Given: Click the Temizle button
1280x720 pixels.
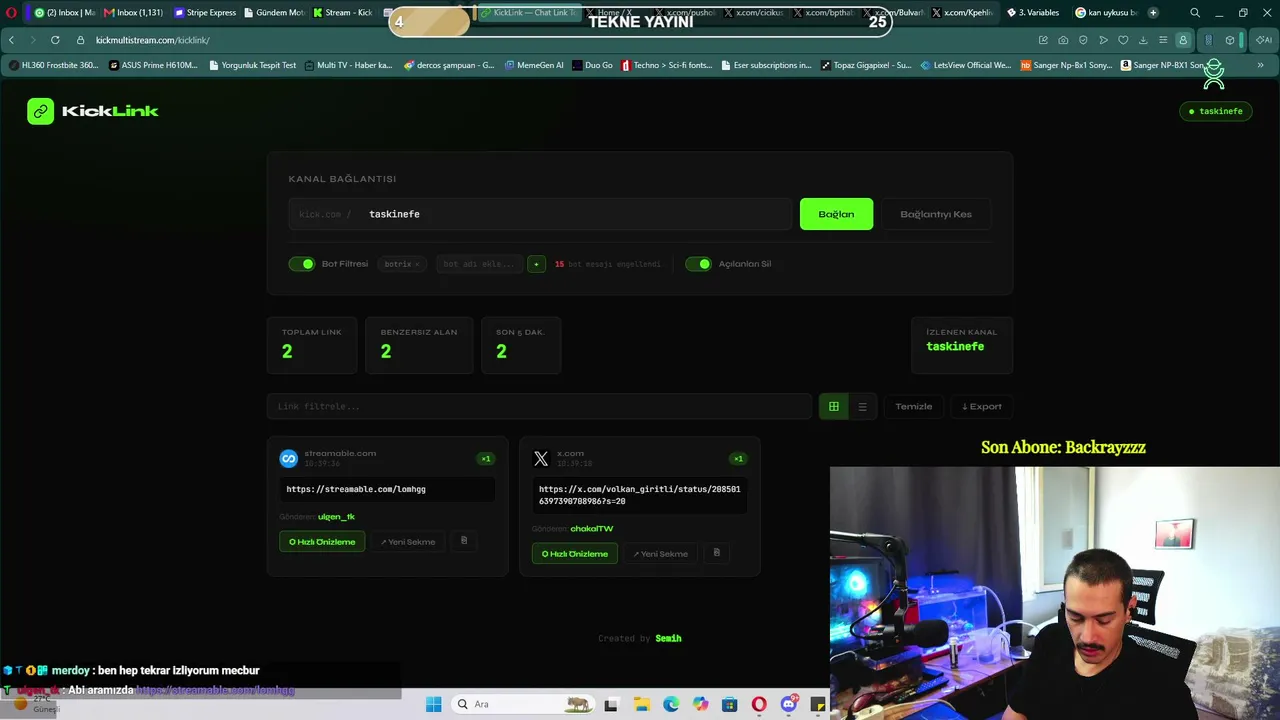Looking at the screenshot, I should [x=914, y=406].
